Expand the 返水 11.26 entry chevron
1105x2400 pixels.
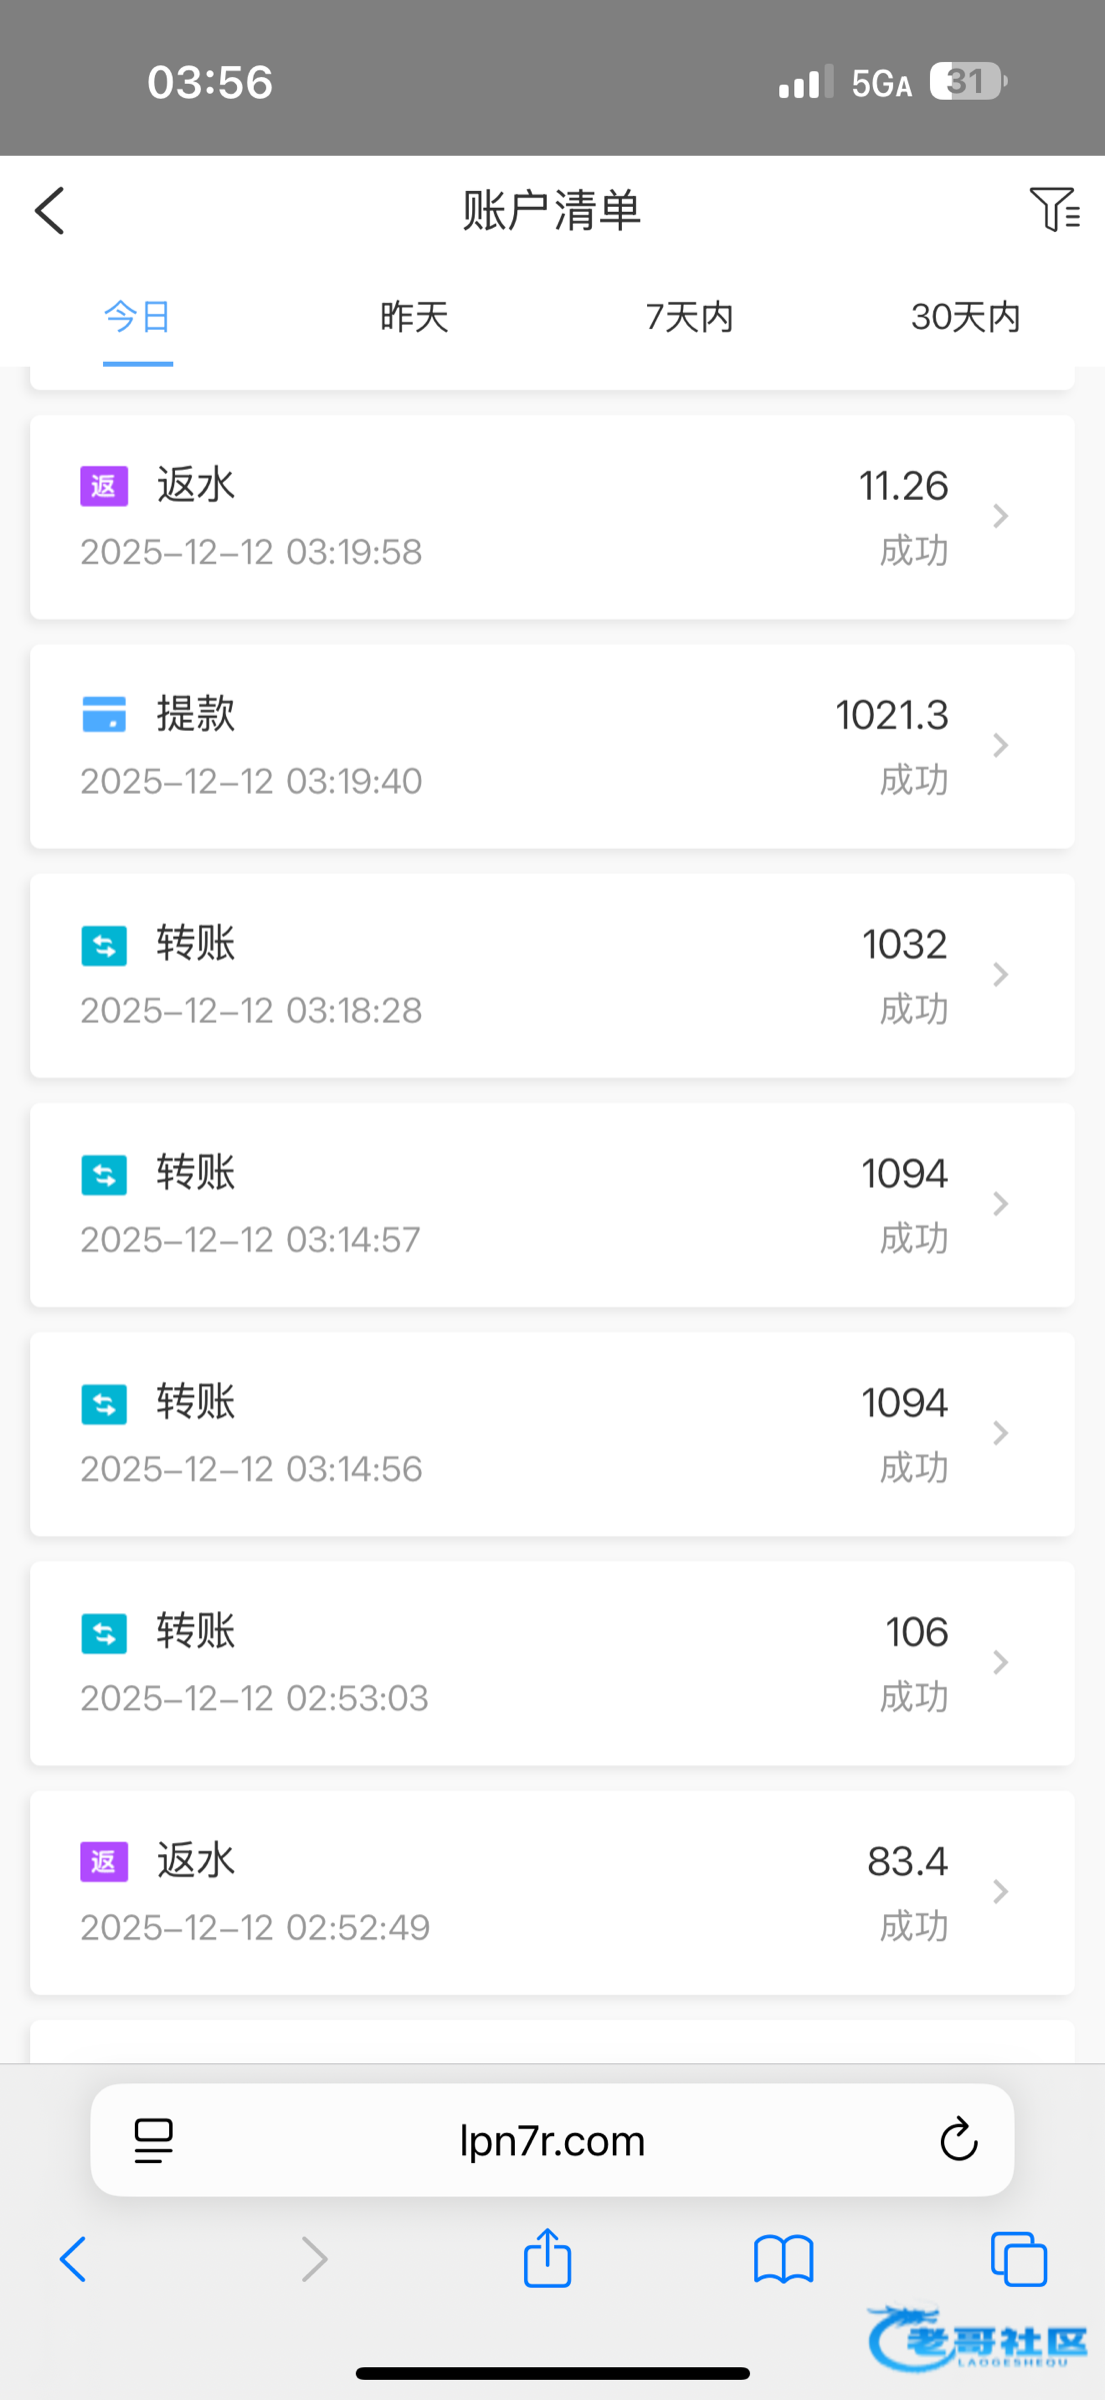1000,516
